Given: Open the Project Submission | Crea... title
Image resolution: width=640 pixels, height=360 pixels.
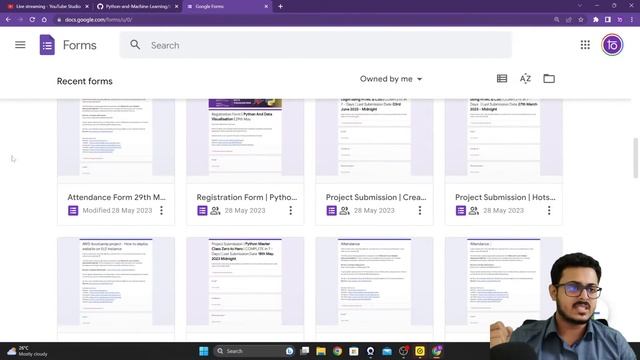Looking at the screenshot, I should [x=376, y=197].
